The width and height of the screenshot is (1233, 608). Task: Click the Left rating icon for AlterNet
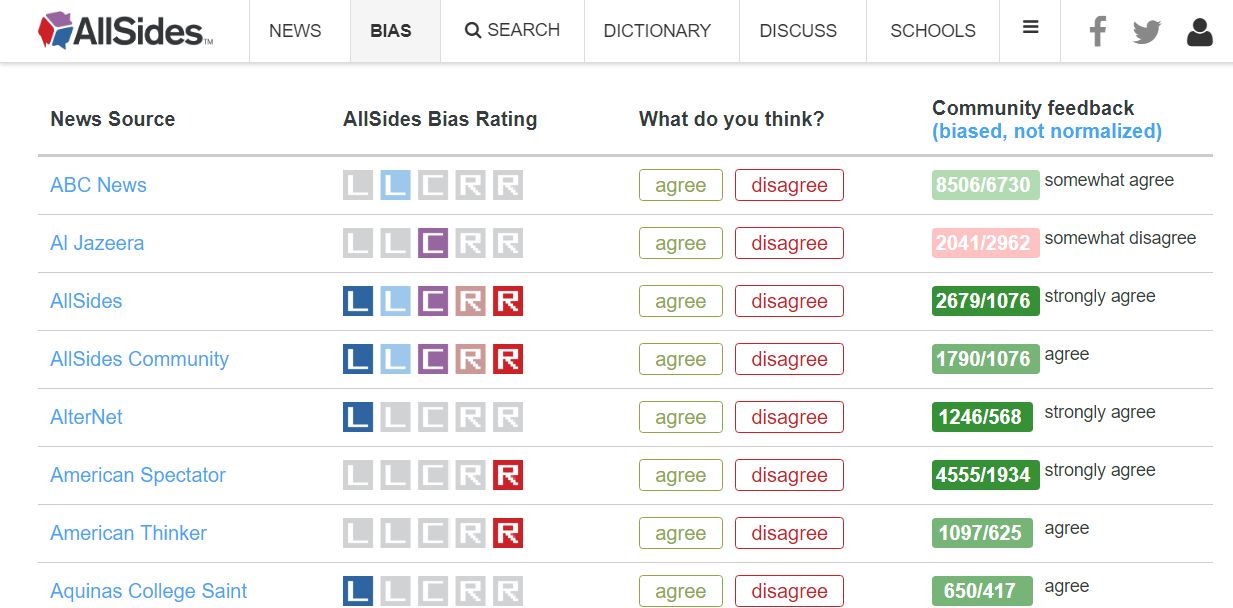point(358,417)
